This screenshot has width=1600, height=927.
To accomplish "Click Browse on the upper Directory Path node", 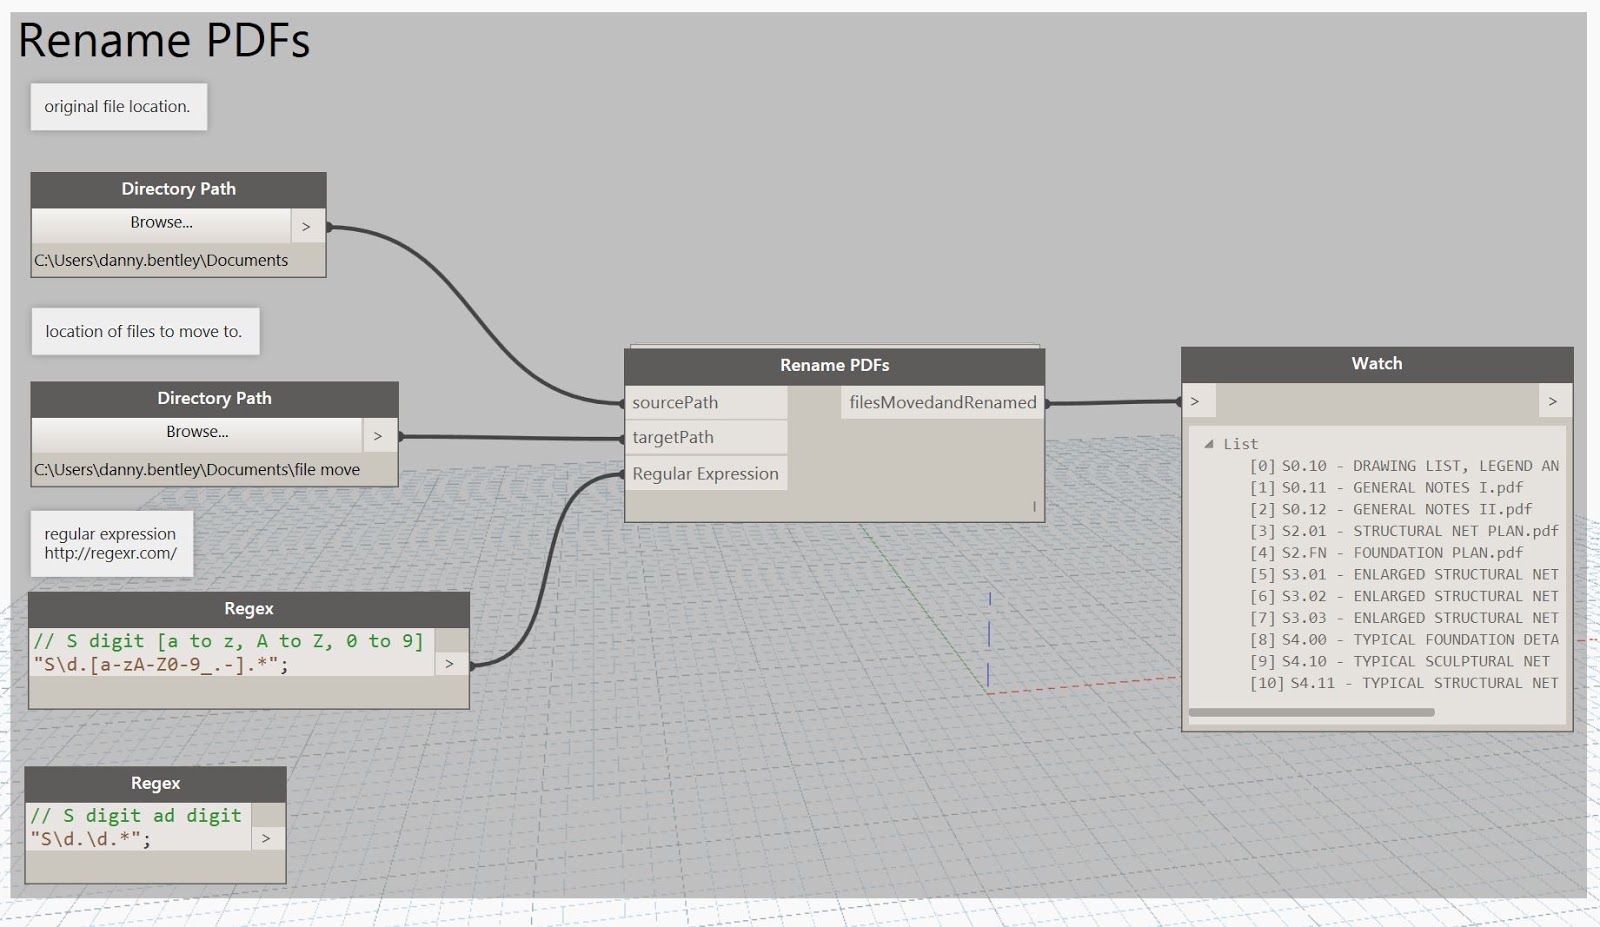I will (x=161, y=222).
